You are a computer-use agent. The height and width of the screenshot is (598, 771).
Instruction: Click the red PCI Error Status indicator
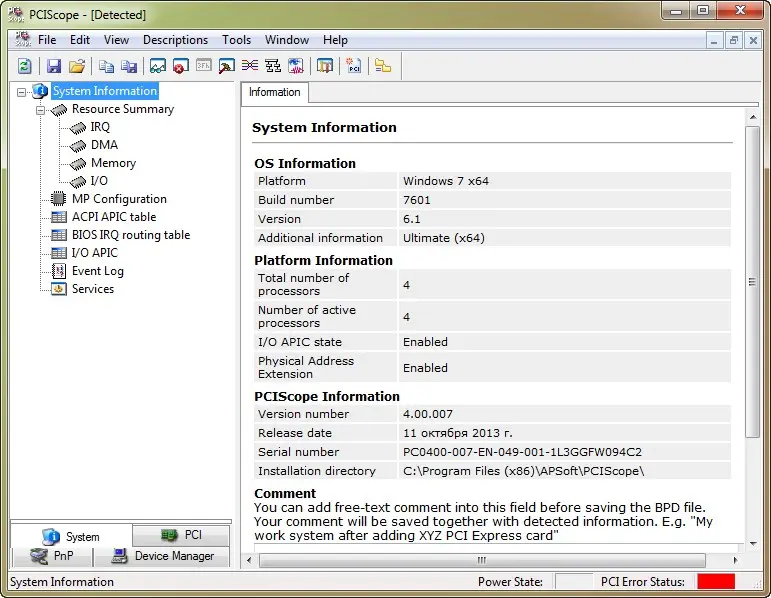click(x=716, y=581)
